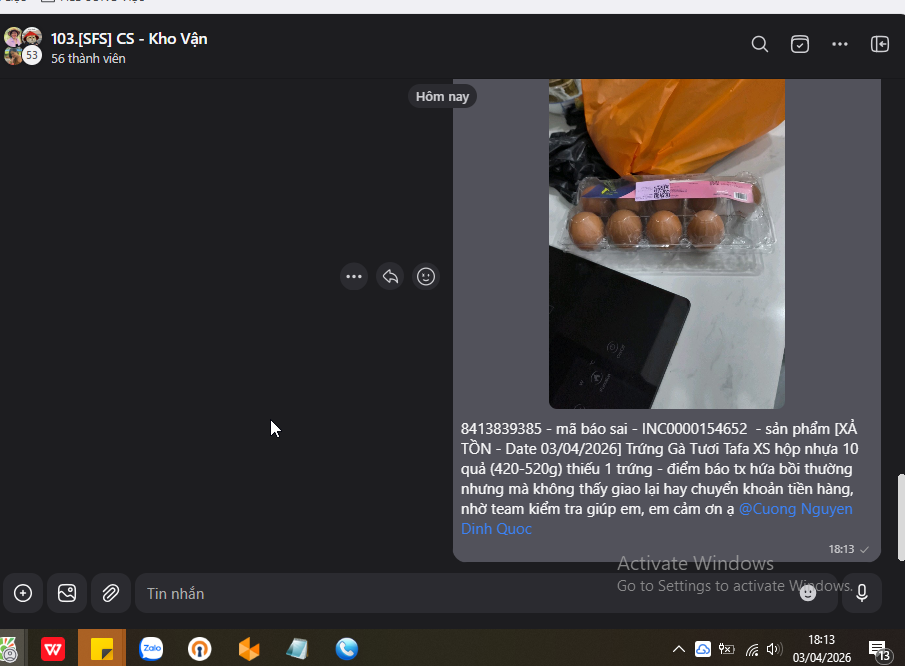905x666 pixels.
Task: Add an emoji reaction to the message
Action: (x=426, y=276)
